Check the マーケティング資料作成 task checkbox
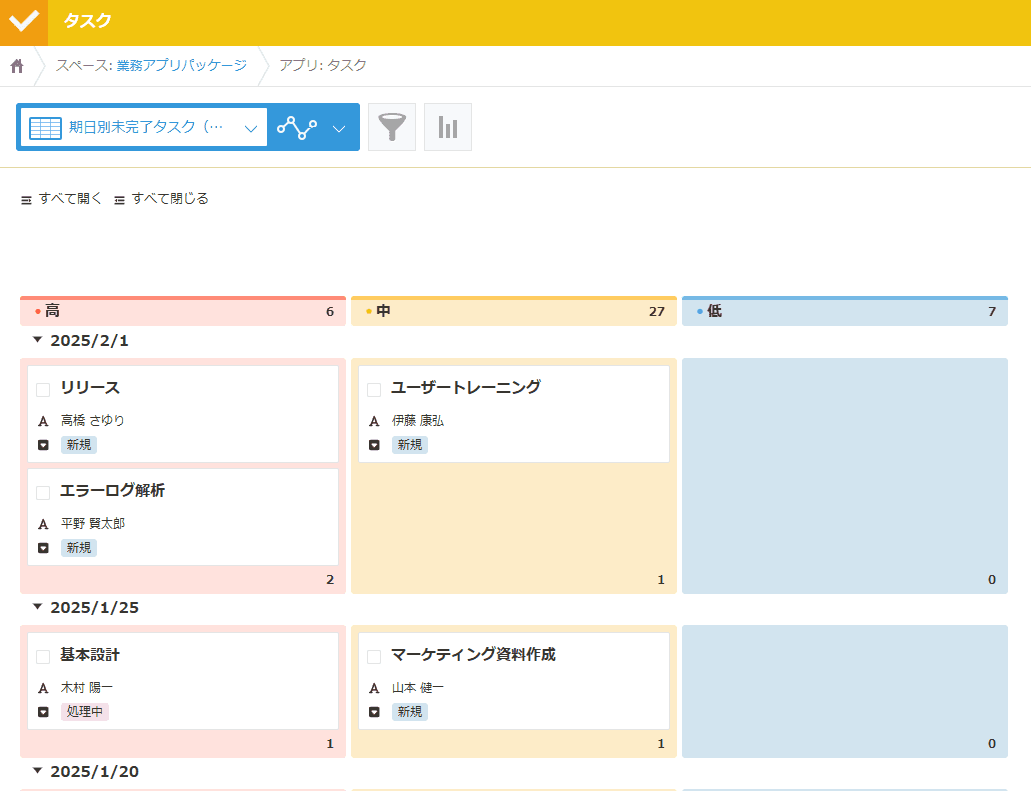Screen dimensions: 1031x791 [374, 657]
